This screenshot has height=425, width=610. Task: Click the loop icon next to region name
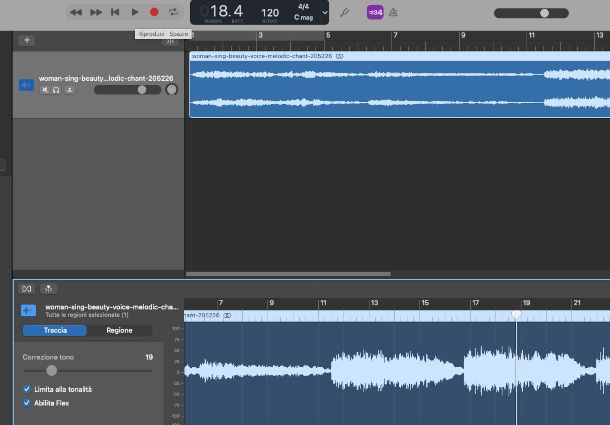coord(340,56)
